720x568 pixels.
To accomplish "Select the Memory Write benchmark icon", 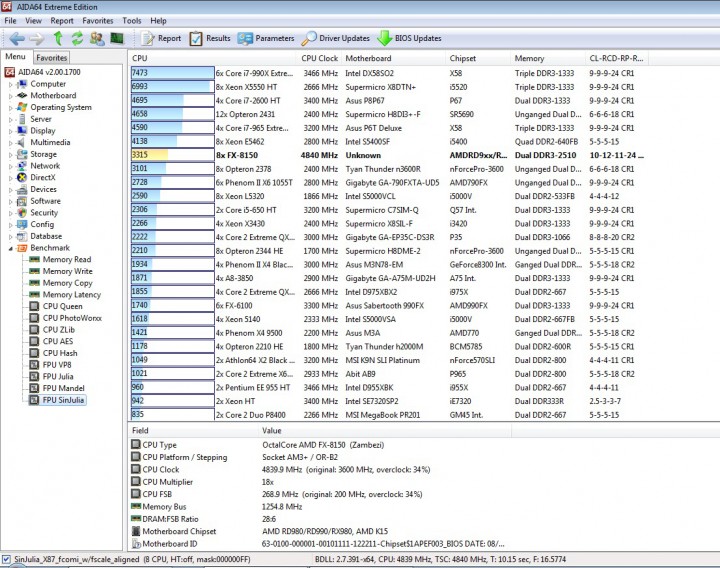I will click(x=34, y=271).
